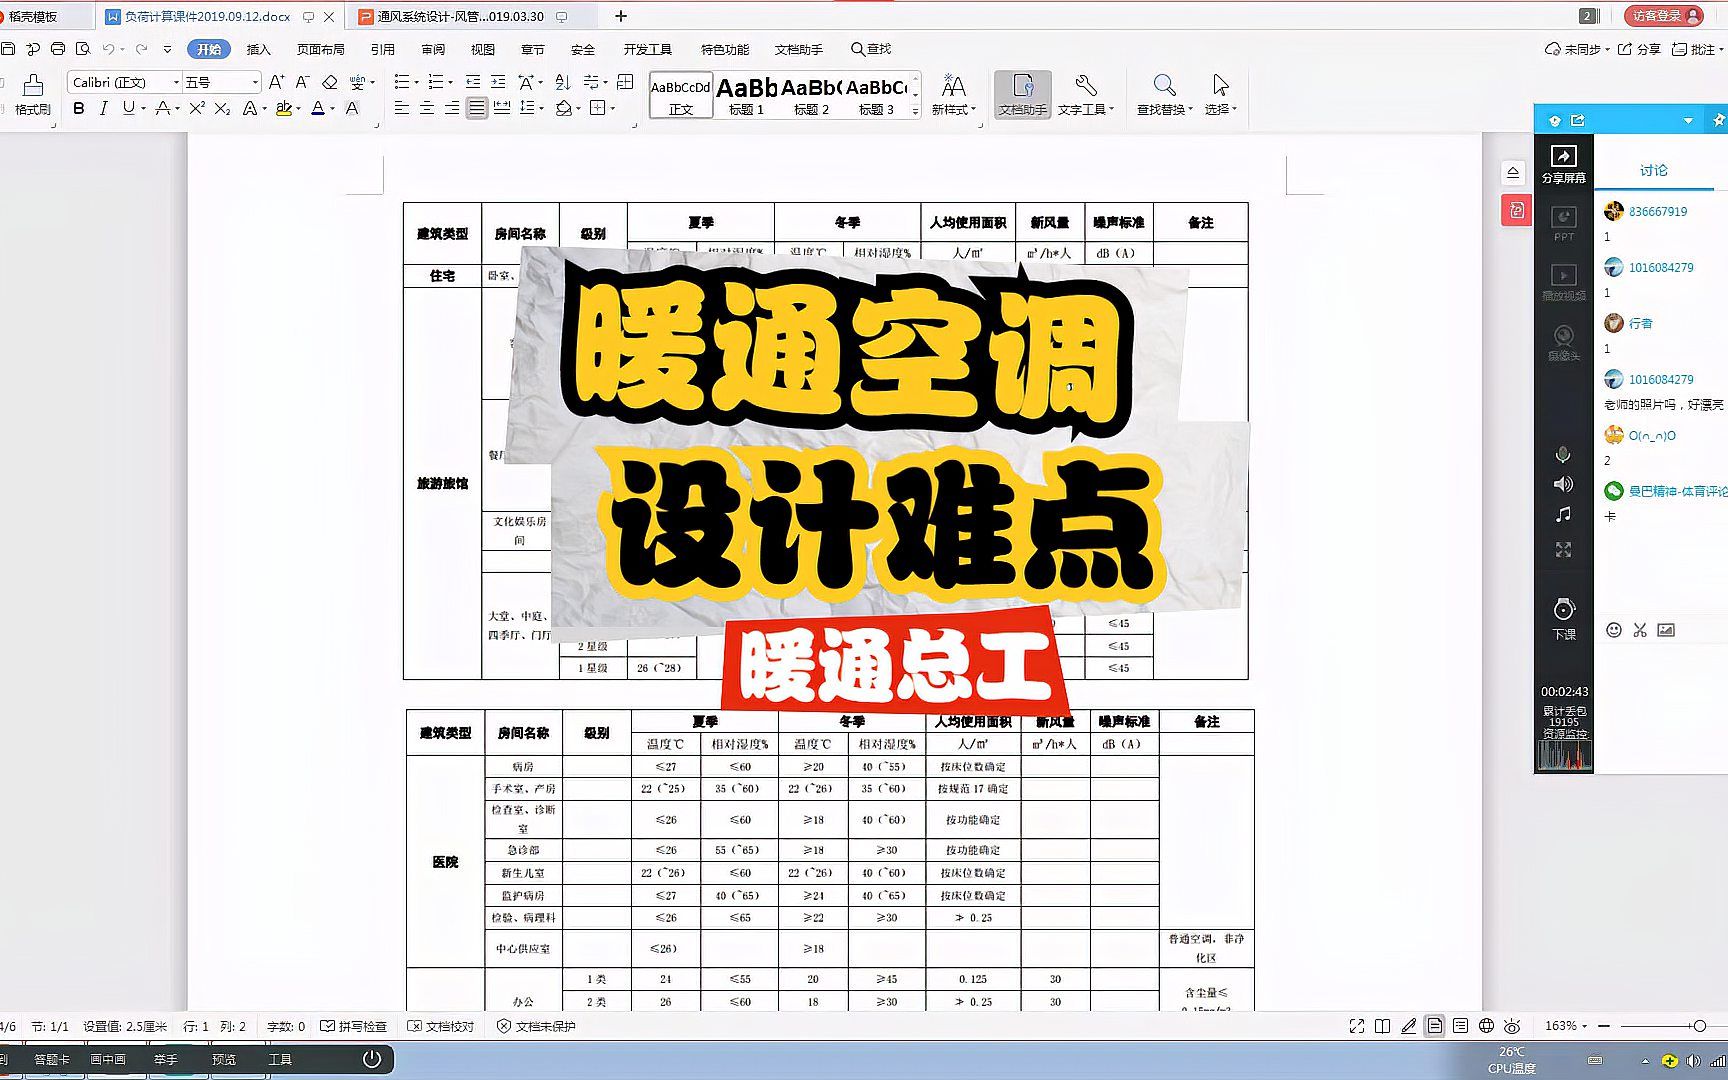This screenshot has height=1080, width=1728.
Task: Open 查找替换 tool
Action: click(1164, 95)
